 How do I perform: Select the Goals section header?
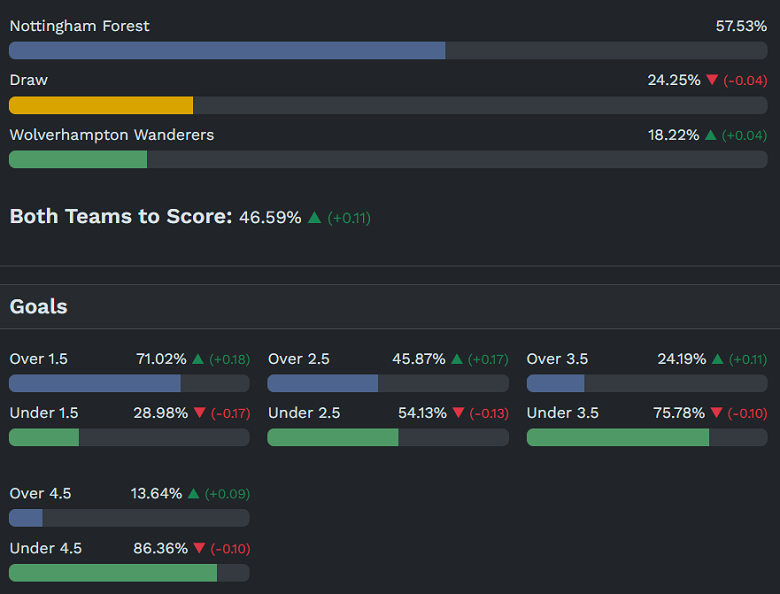tap(39, 307)
